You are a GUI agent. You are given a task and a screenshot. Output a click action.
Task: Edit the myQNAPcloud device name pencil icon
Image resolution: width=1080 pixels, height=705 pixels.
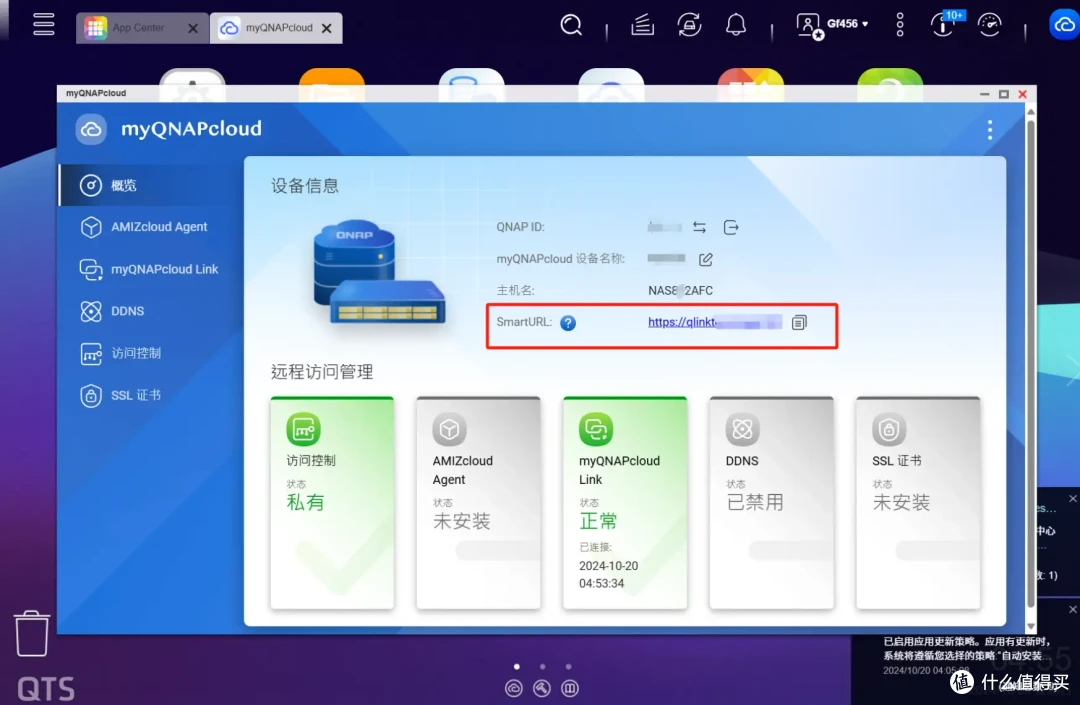705,260
